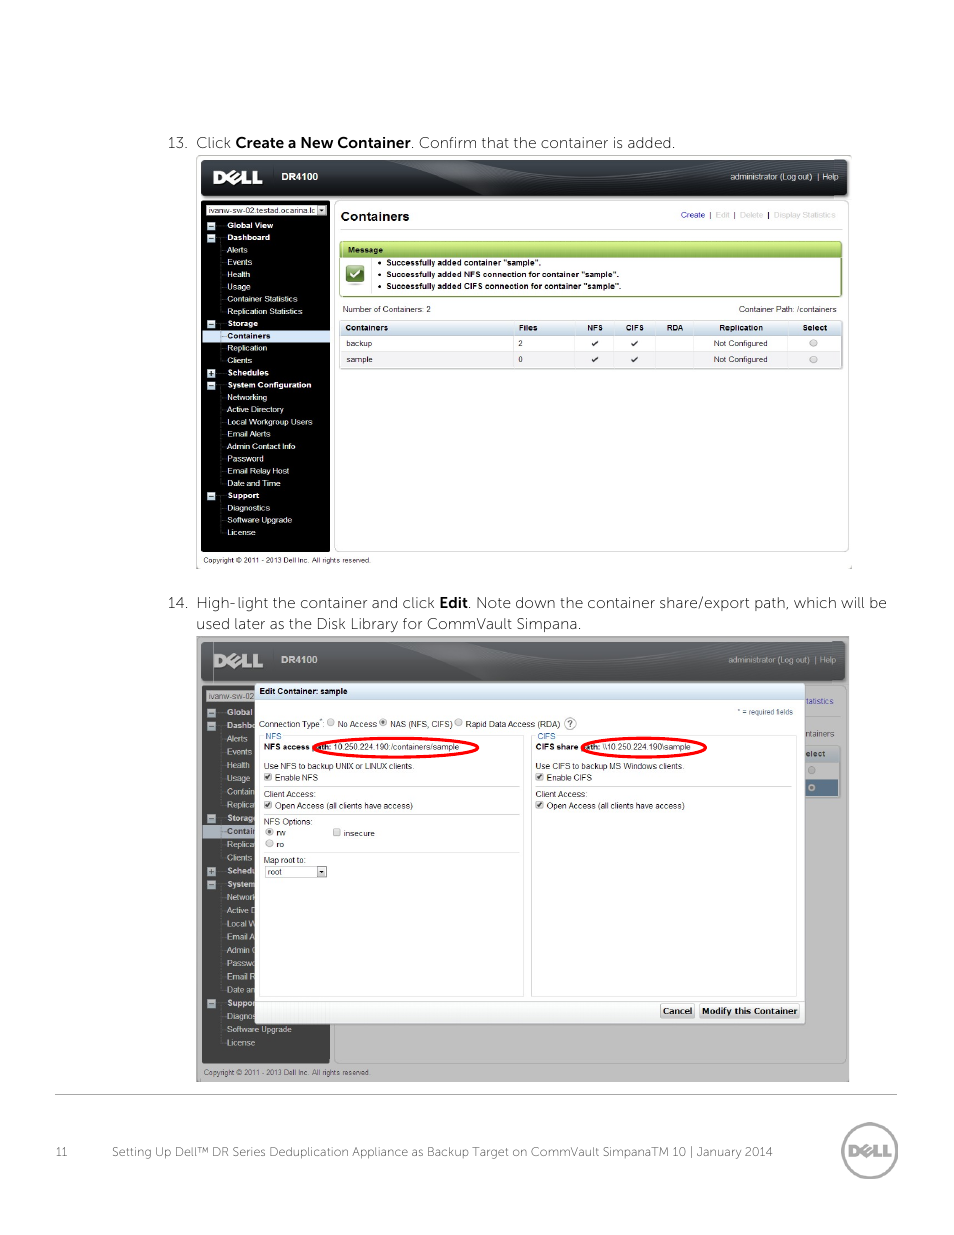Click the Files column header
The width and height of the screenshot is (954, 1235).
coord(528,328)
